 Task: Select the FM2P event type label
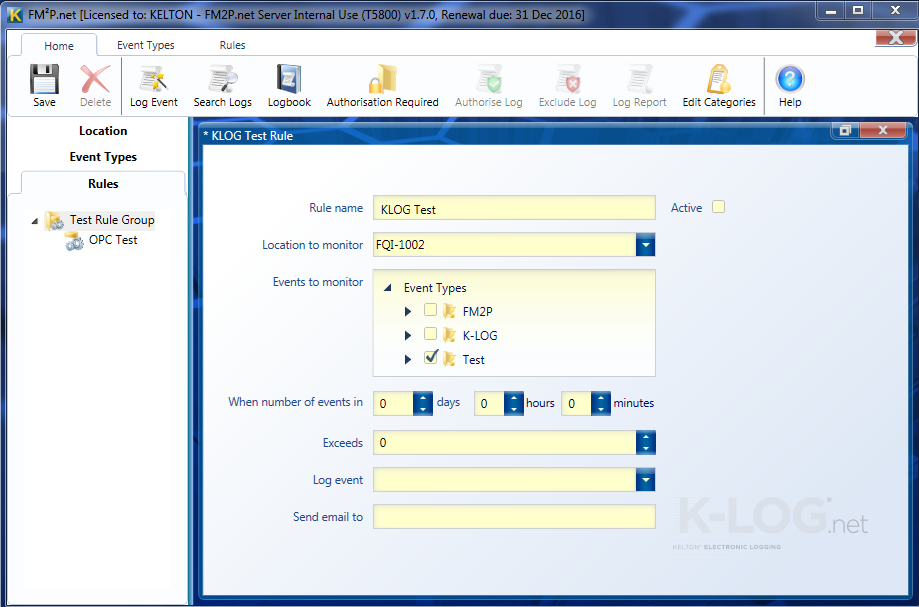click(x=478, y=312)
